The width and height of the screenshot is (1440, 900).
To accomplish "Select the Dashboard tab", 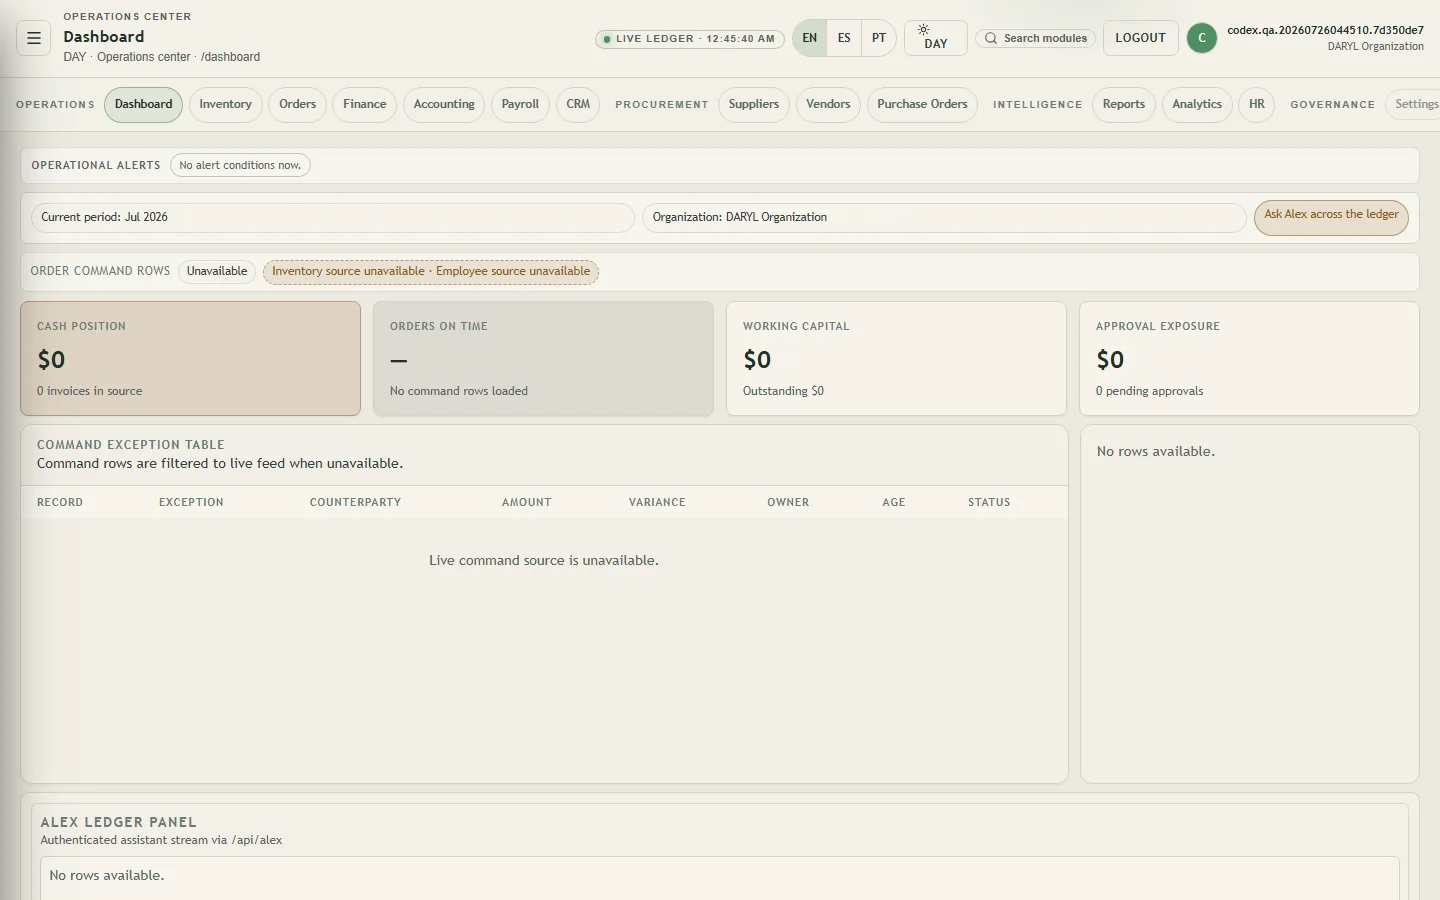I will click(143, 104).
